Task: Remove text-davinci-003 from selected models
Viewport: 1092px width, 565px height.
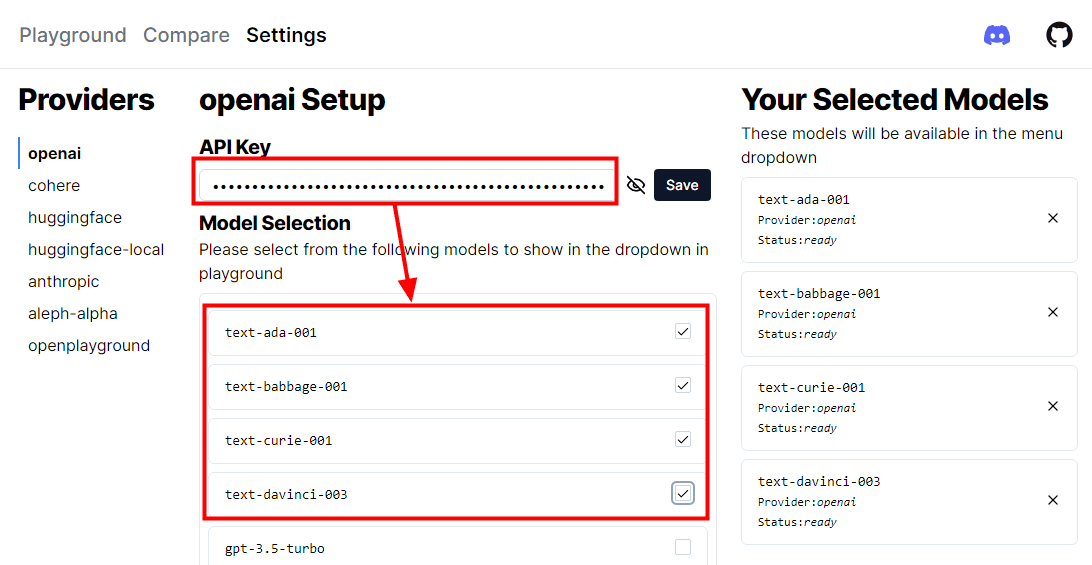Action: [1053, 500]
